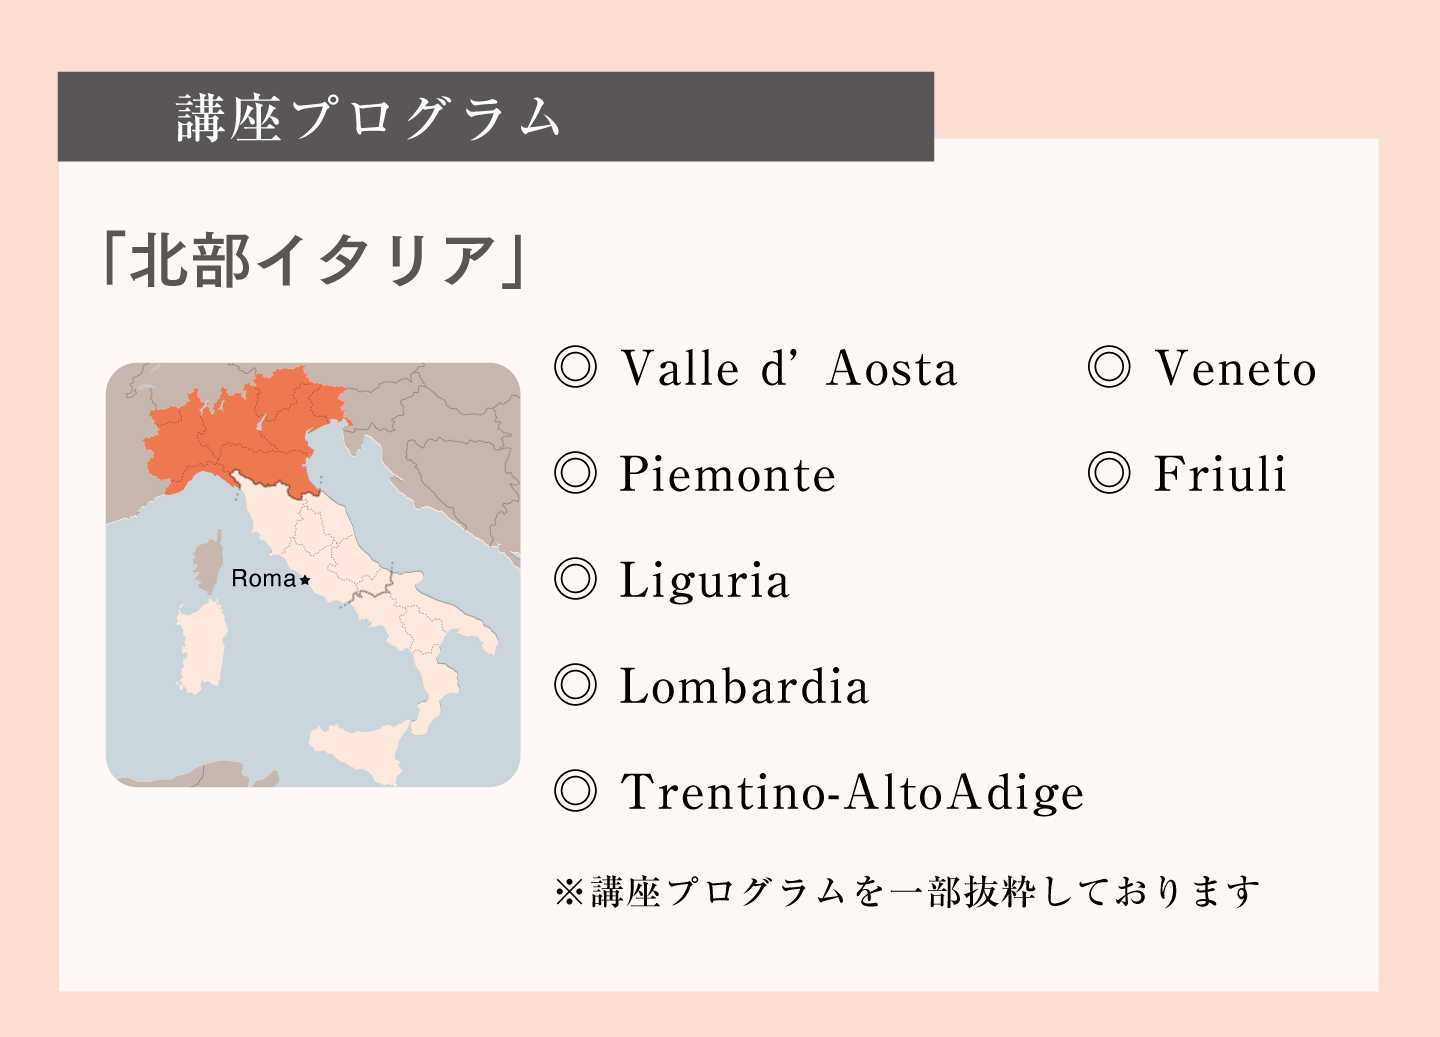This screenshot has height=1037, width=1440.
Task: Click the double-circle bullet beside Valle d'Aosta
Action: pos(576,368)
